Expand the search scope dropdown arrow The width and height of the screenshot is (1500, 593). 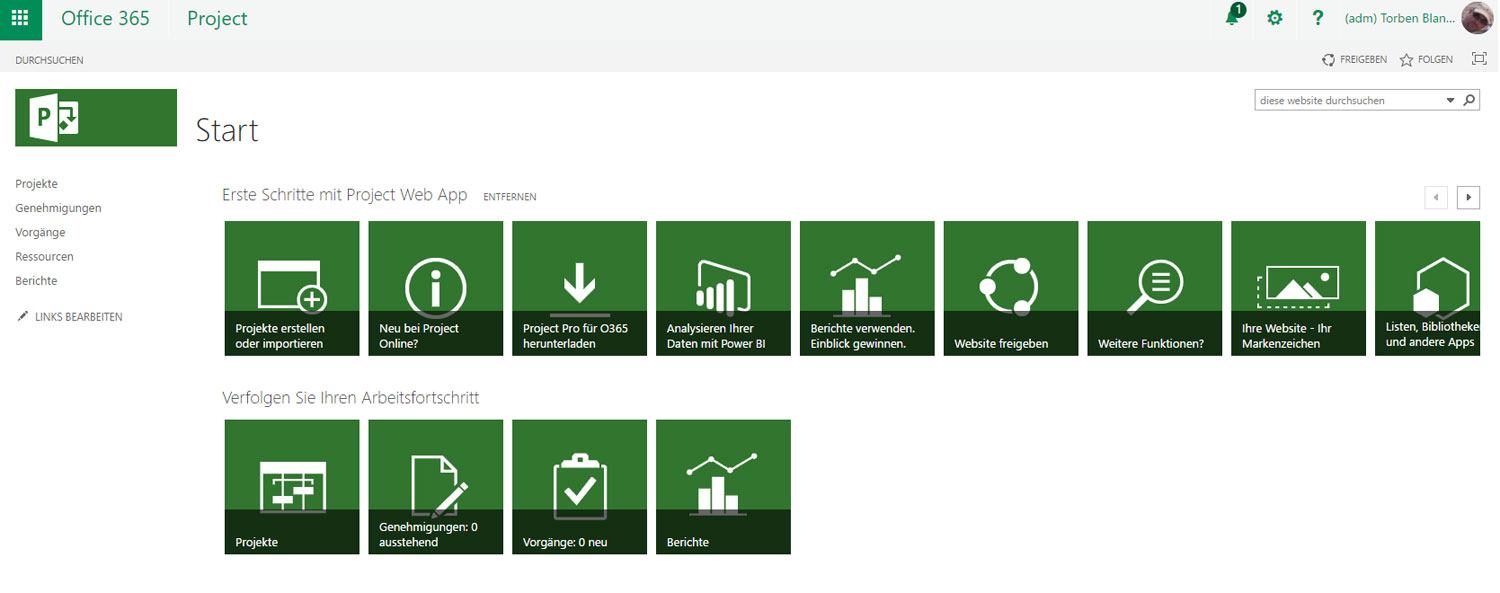click(1451, 100)
